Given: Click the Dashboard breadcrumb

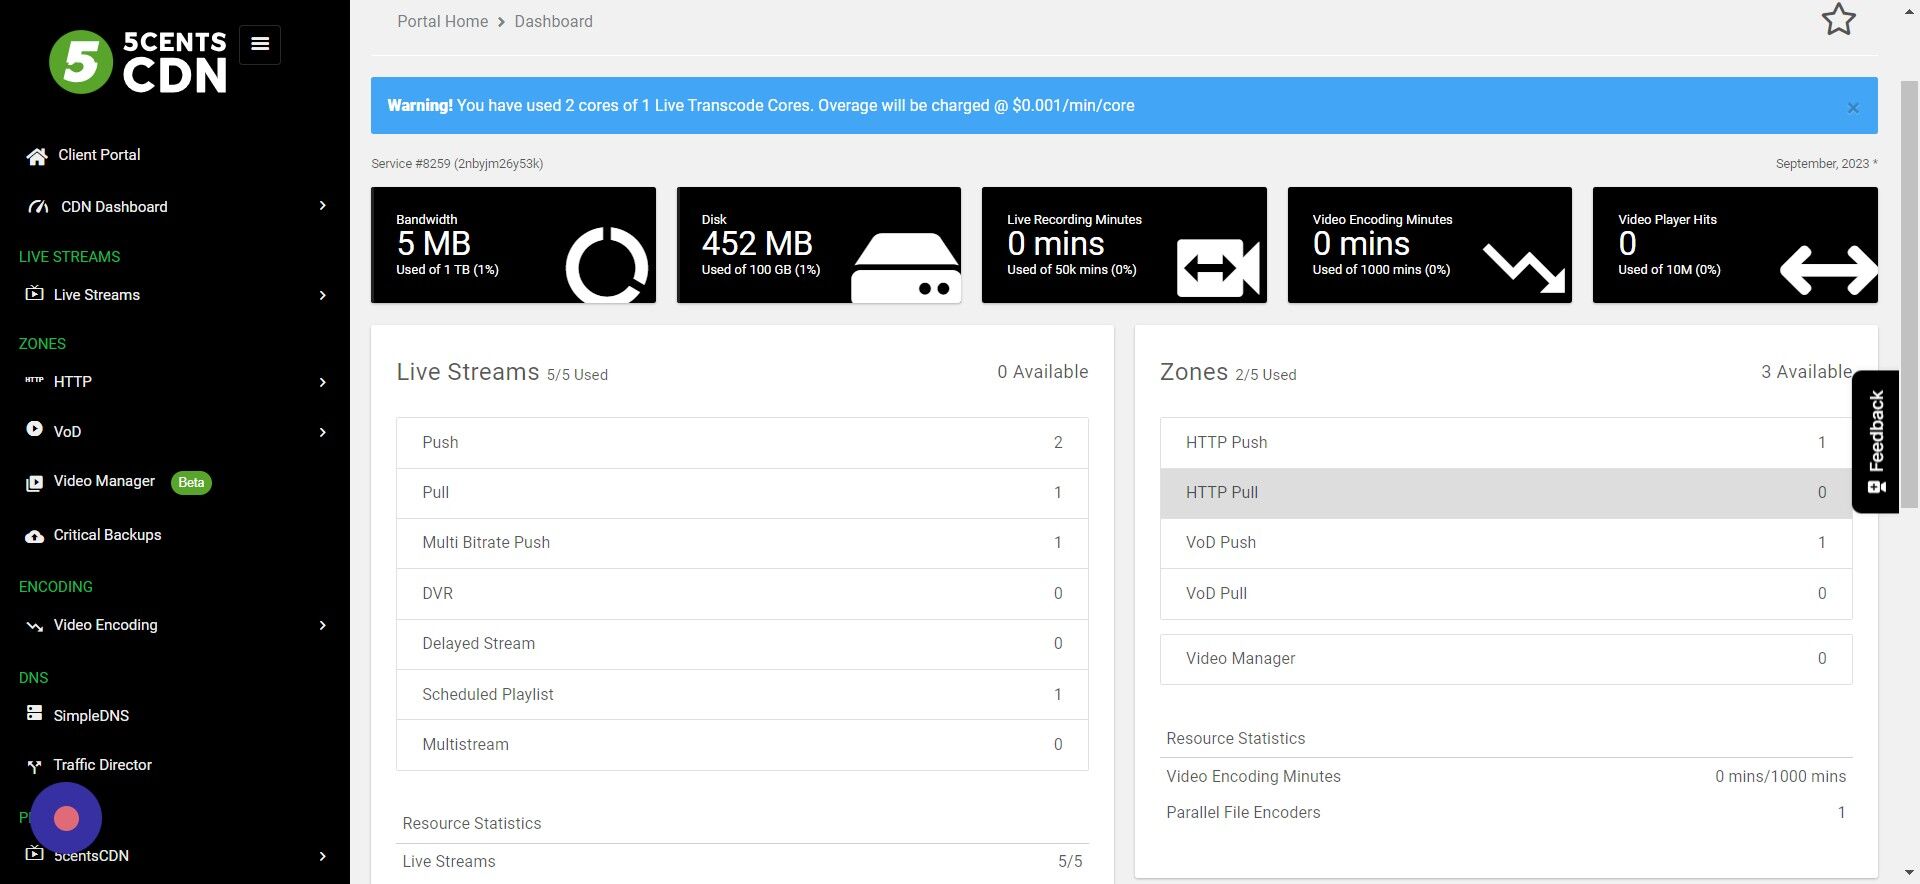Looking at the screenshot, I should click(553, 21).
